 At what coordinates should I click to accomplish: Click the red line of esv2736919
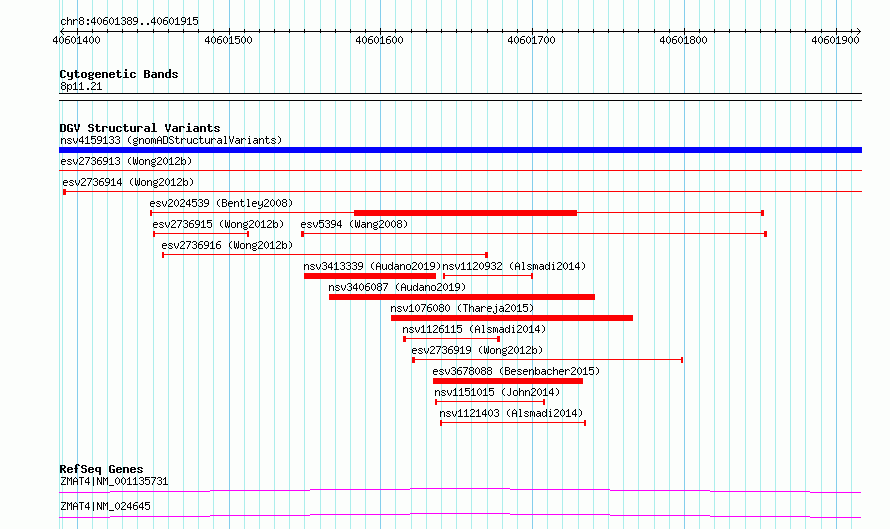click(x=547, y=360)
